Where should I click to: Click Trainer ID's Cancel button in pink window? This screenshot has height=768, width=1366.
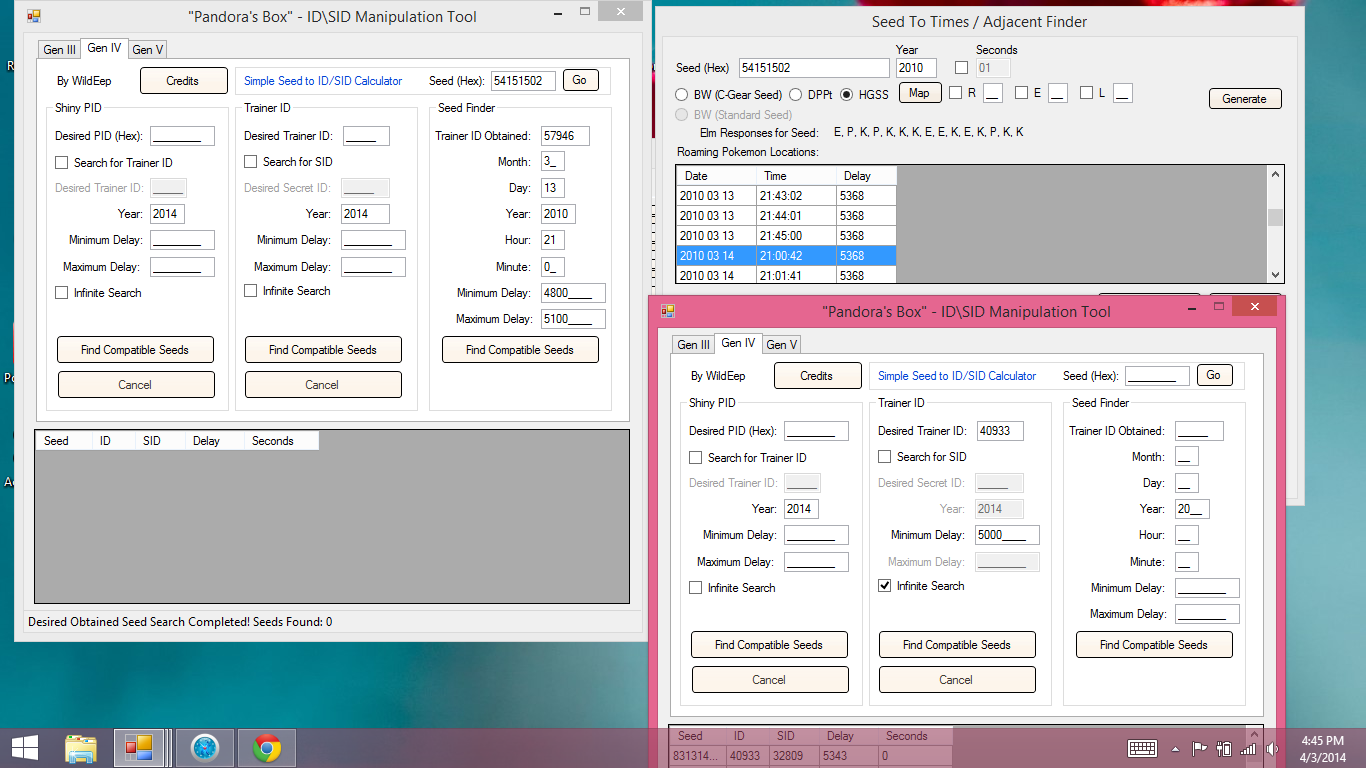click(957, 680)
